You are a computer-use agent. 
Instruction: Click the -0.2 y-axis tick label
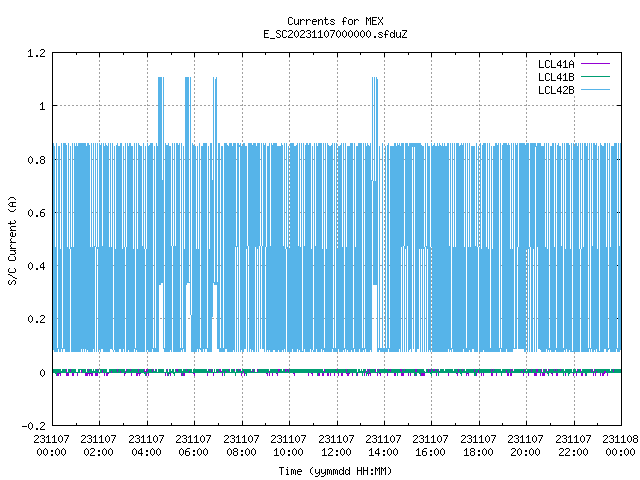pyautogui.click(x=33, y=426)
